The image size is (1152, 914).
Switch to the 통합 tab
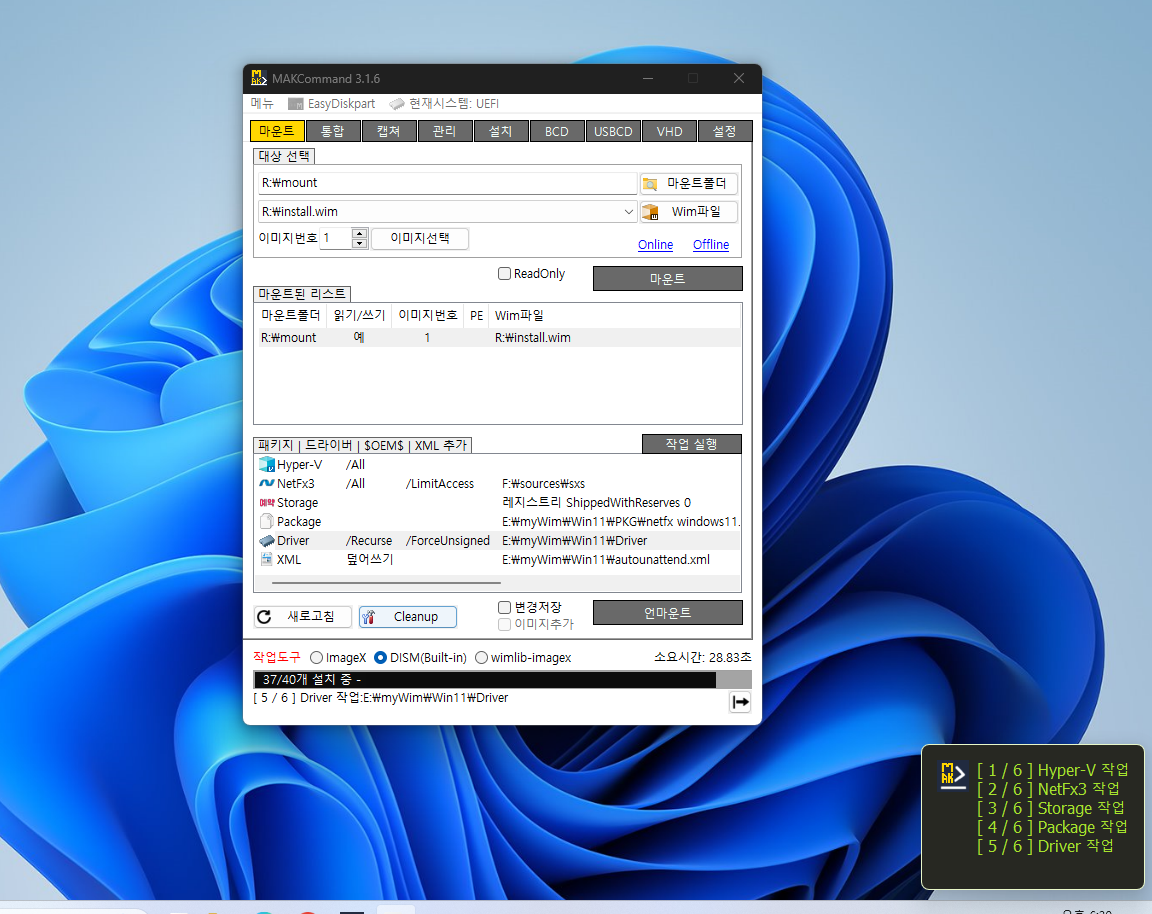tap(333, 131)
